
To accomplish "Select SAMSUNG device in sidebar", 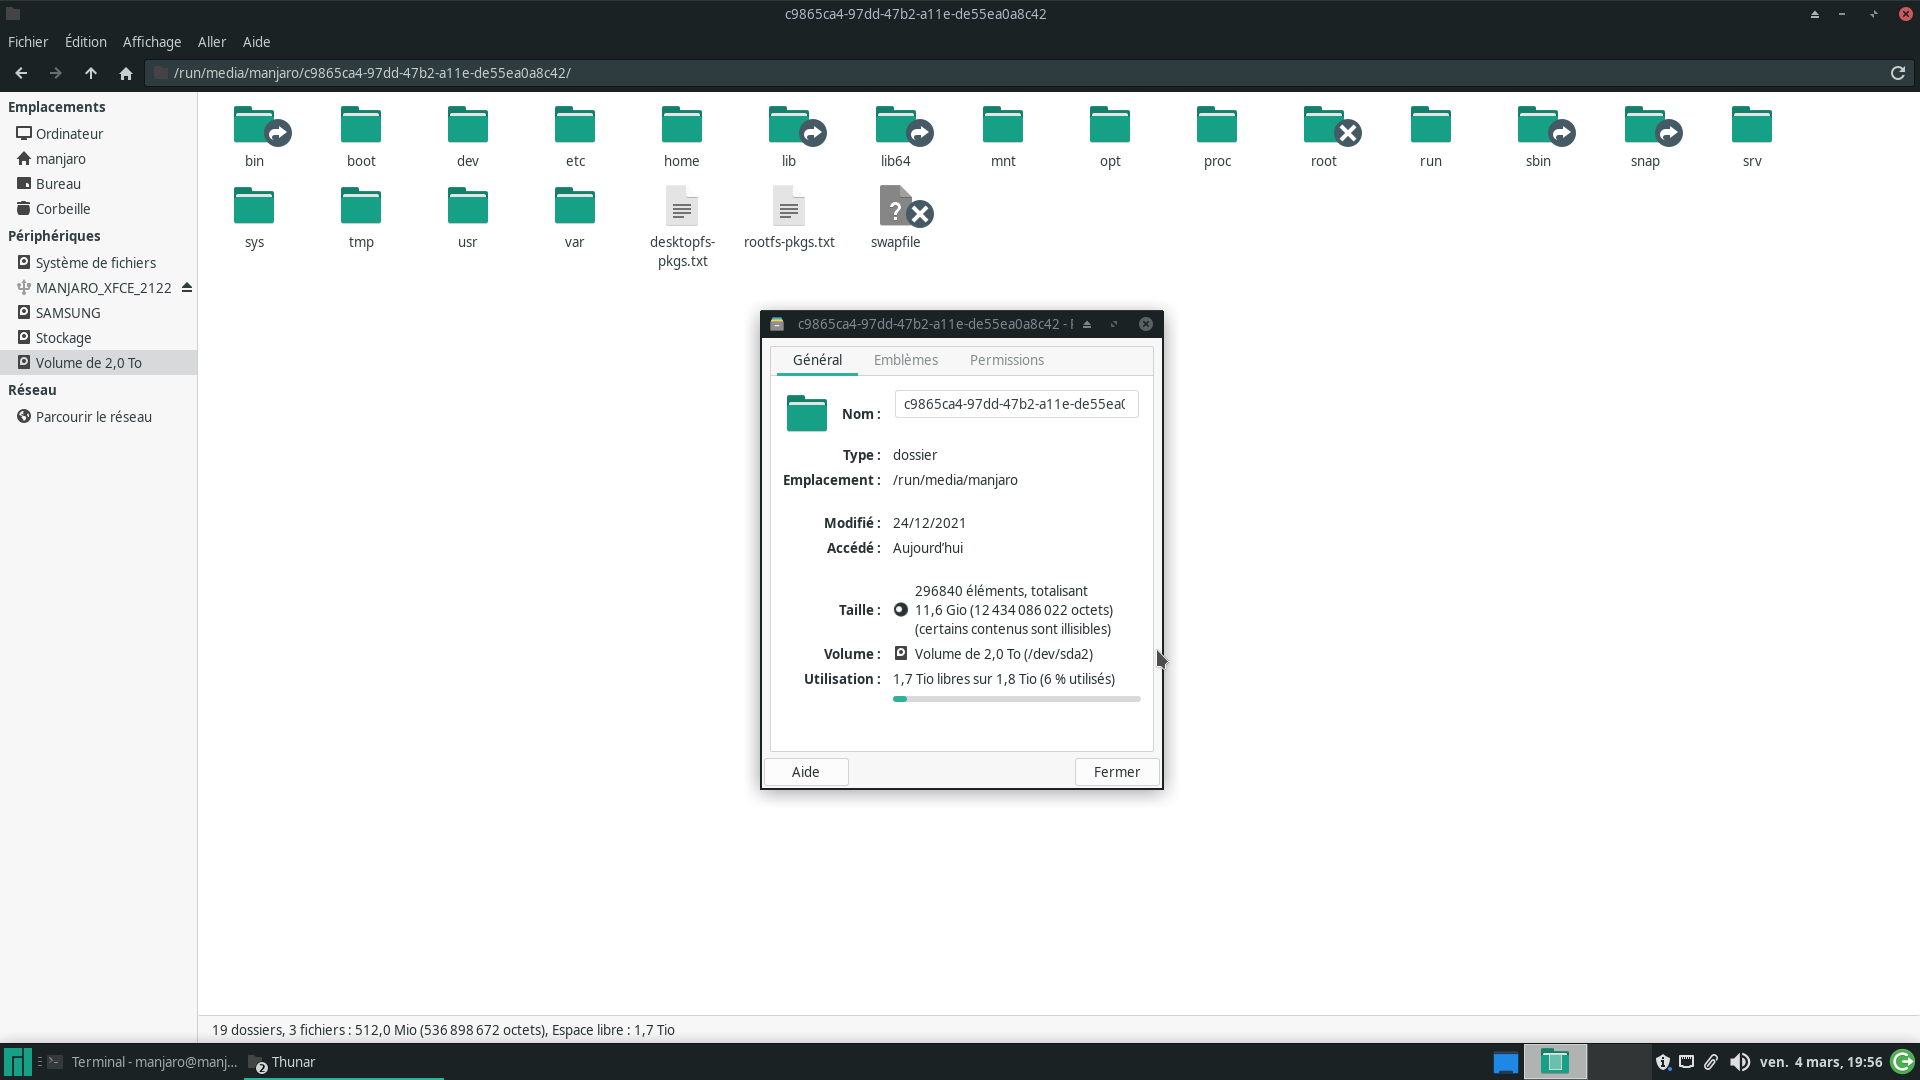I will 68,313.
